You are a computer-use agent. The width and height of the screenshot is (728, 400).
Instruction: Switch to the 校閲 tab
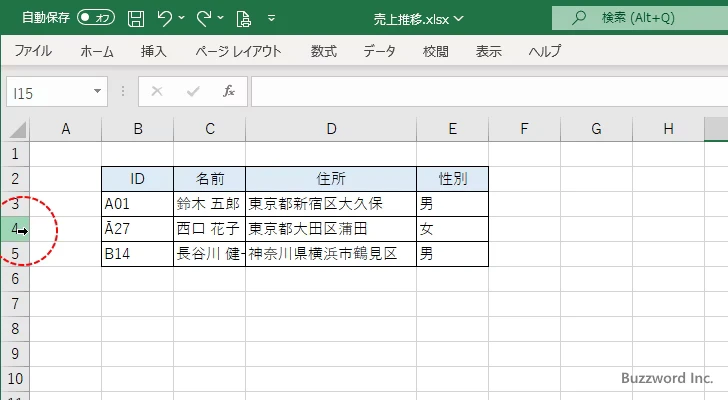click(x=436, y=51)
